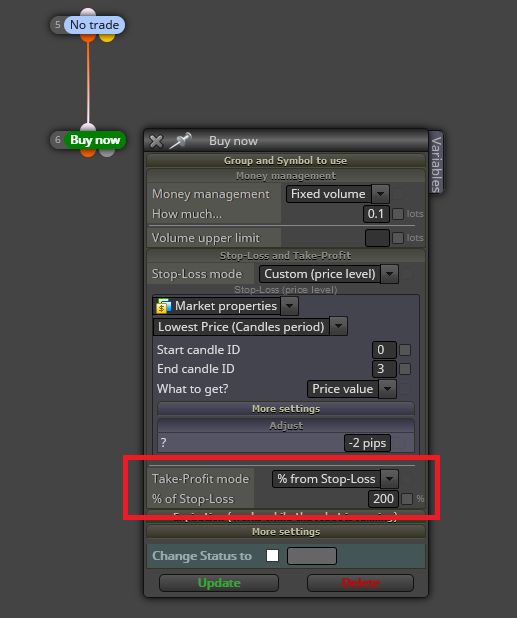Open the Stop-Loss mode dropdown

329,274
